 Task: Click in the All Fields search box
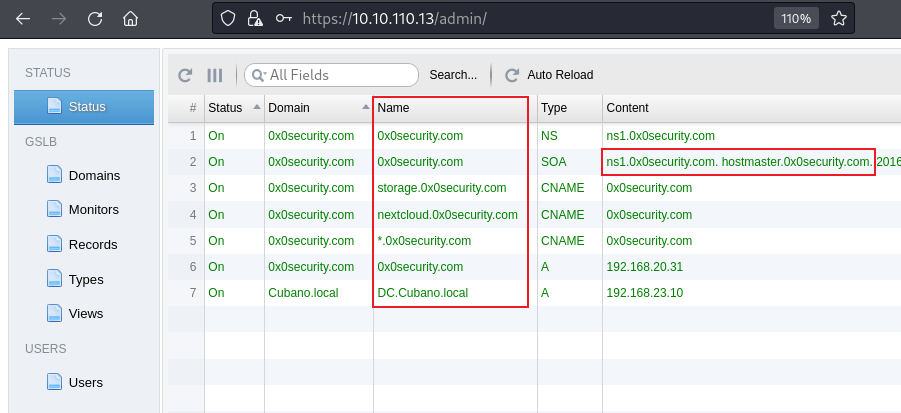pos(340,75)
